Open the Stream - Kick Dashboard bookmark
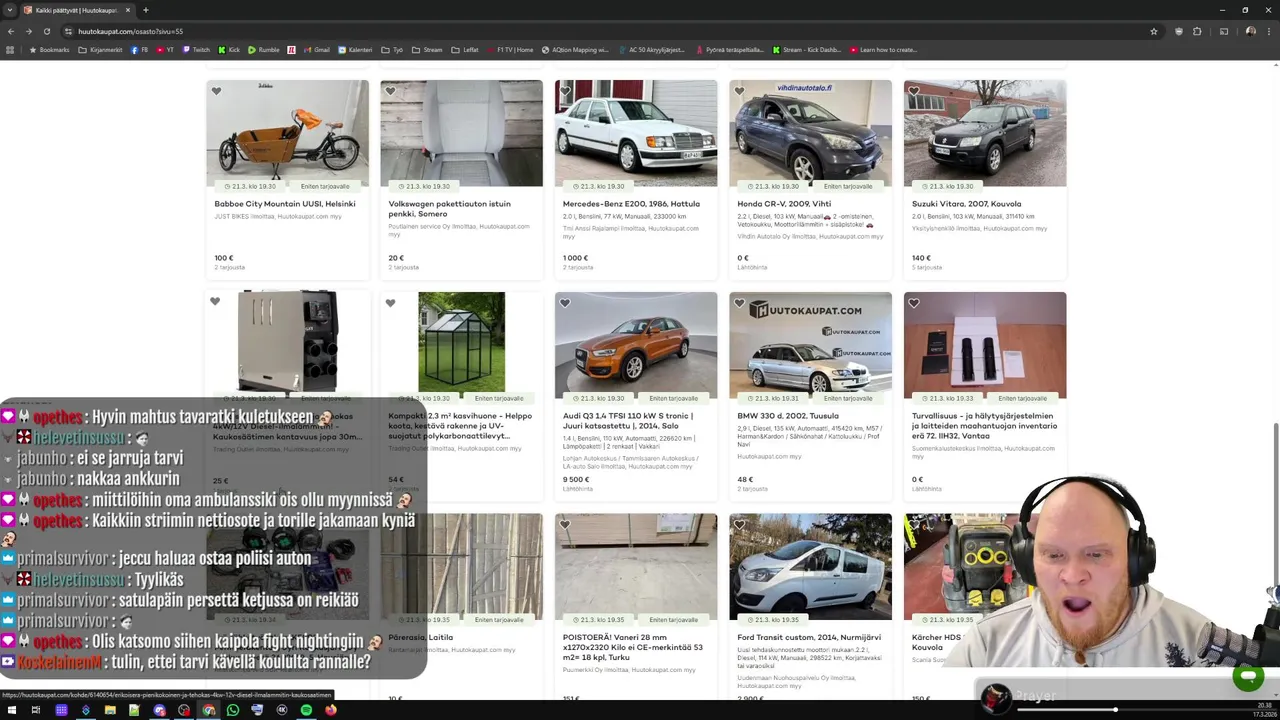The height and width of the screenshot is (720, 1280). coord(807,50)
